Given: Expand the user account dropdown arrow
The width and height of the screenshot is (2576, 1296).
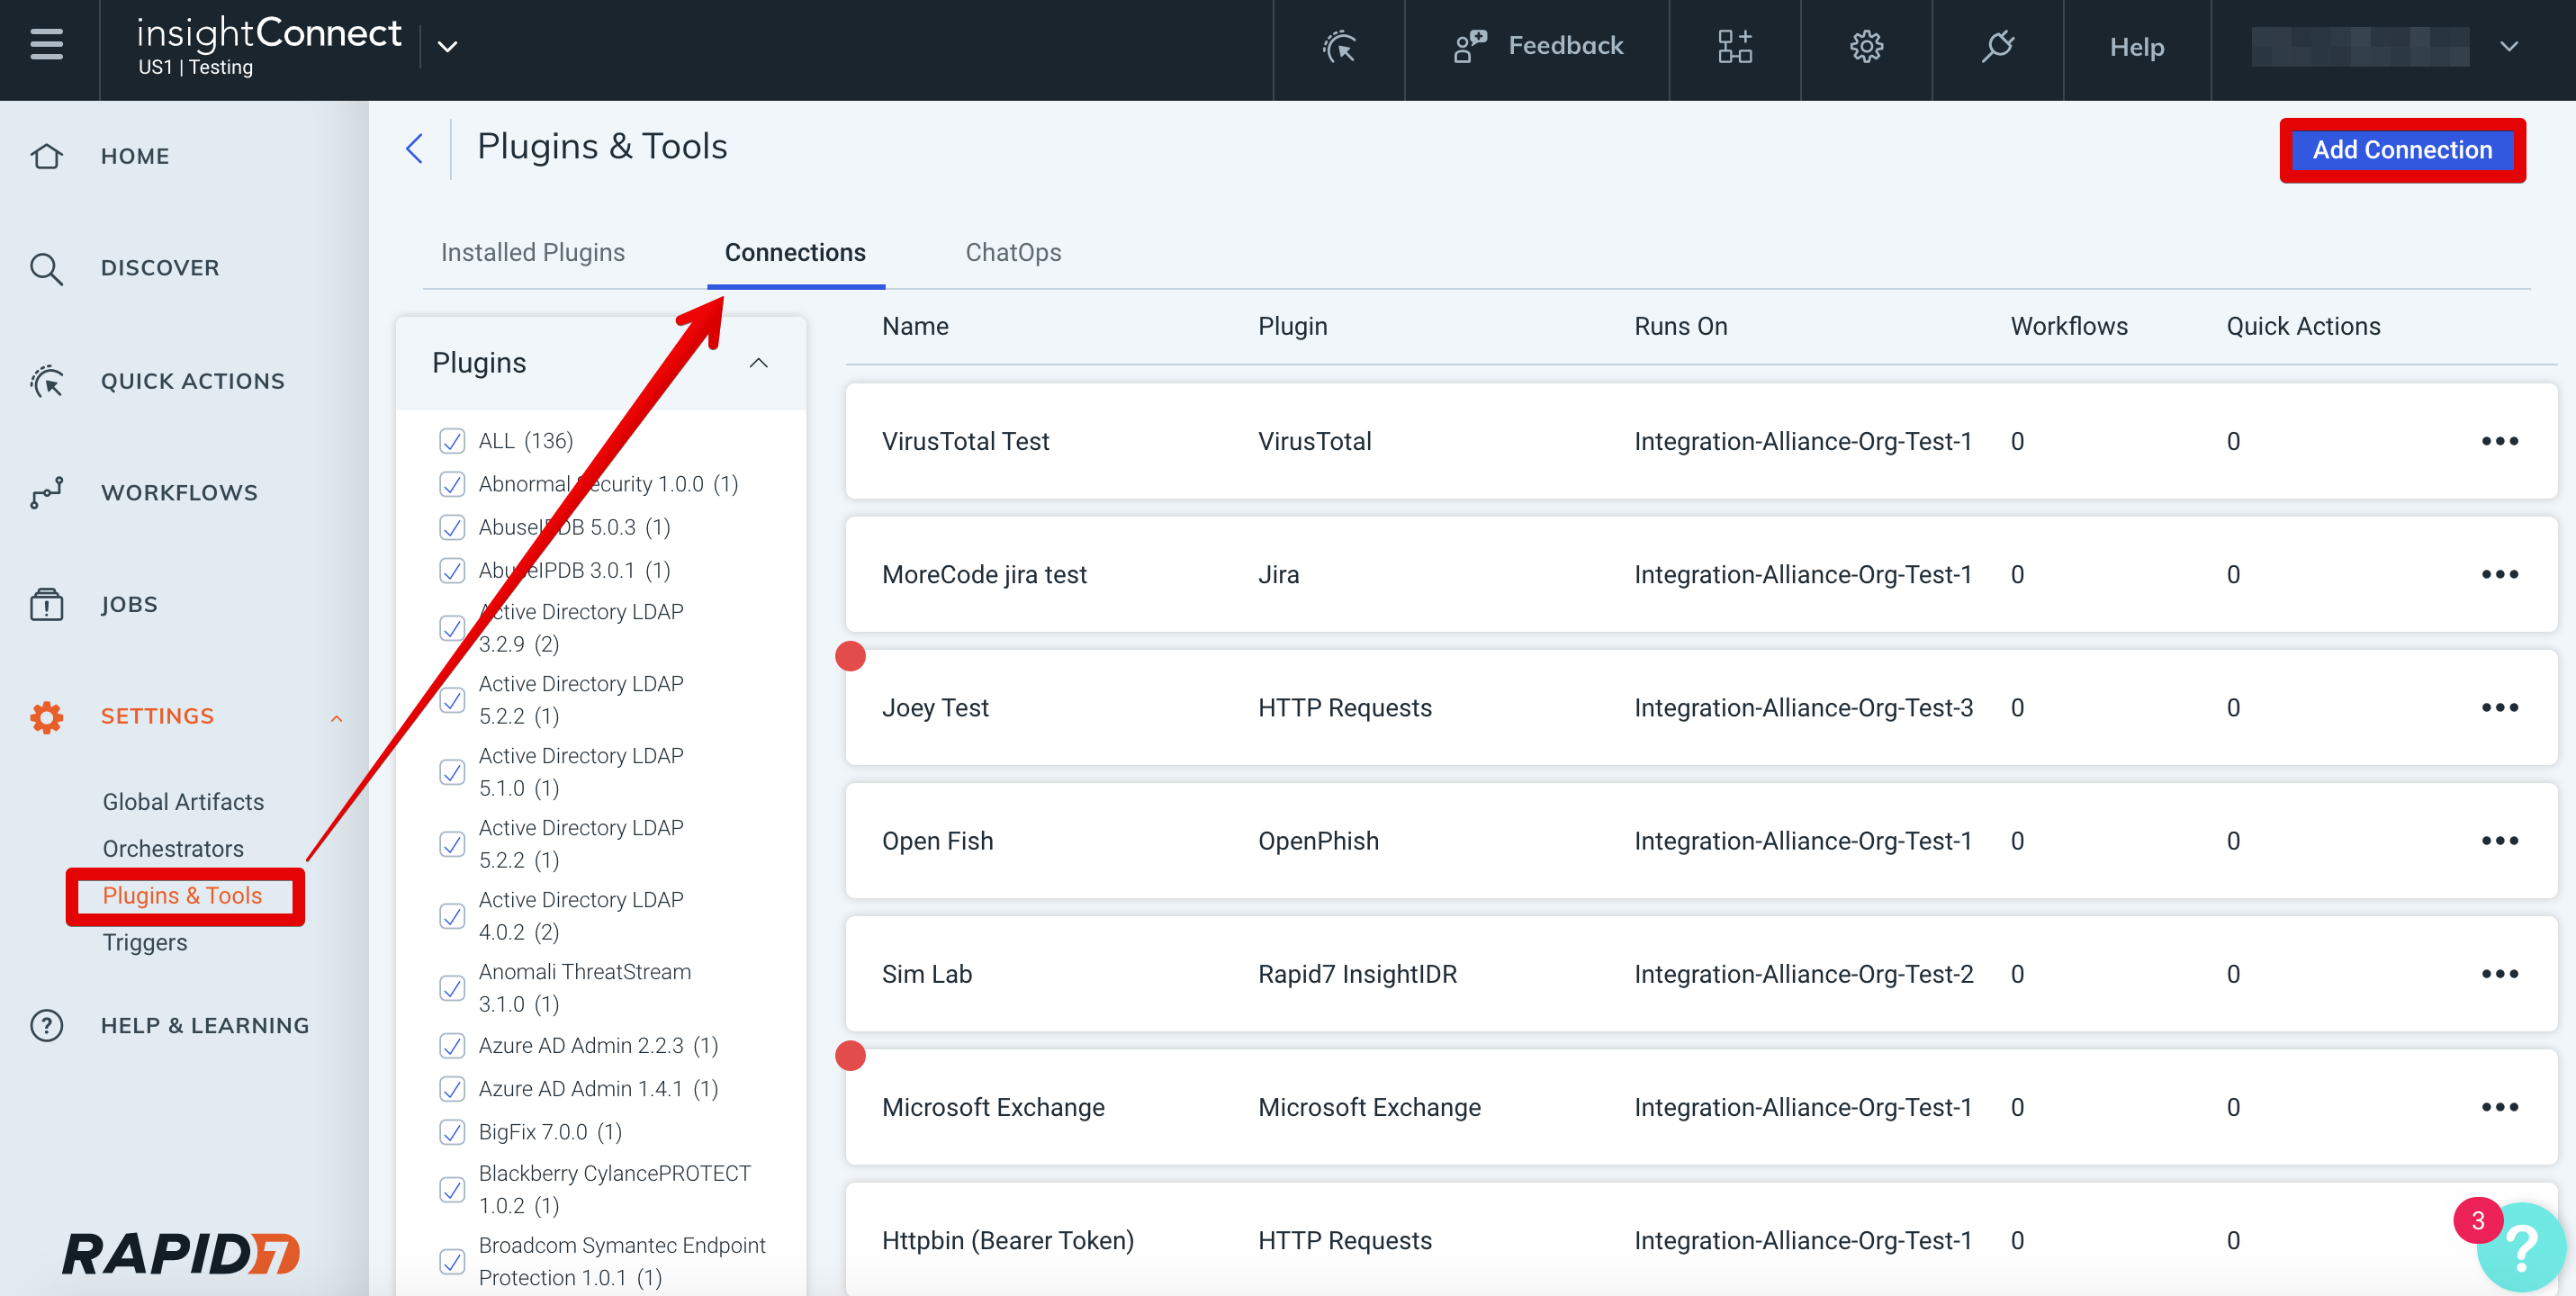Looking at the screenshot, I should [2509, 46].
